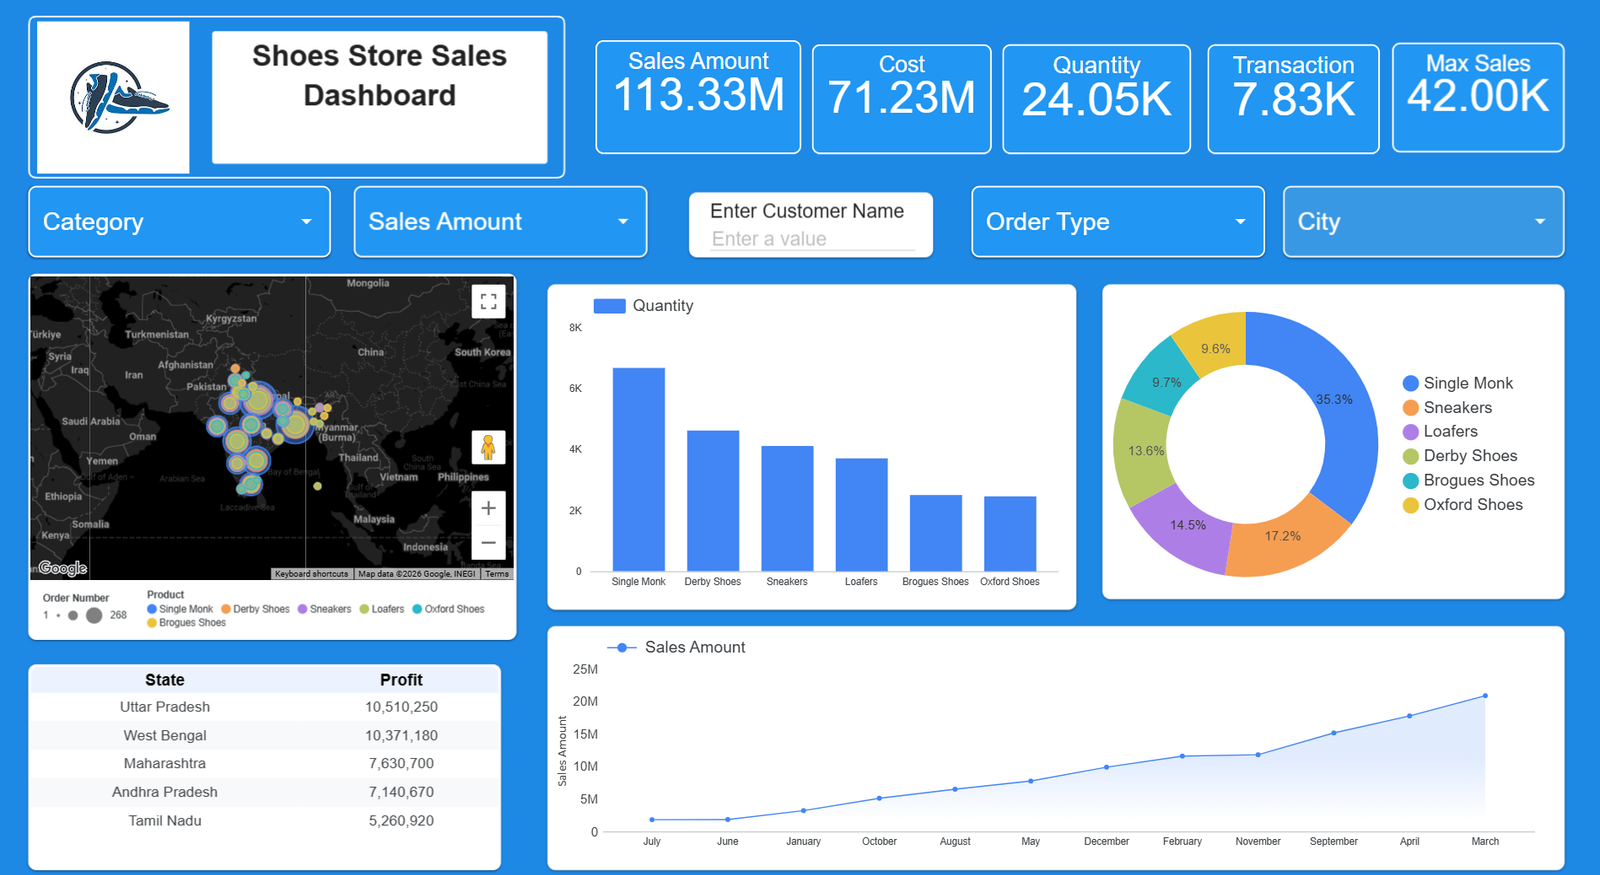Image resolution: width=1600 pixels, height=875 pixels.
Task: Open the Category filter dropdown
Action: click(180, 222)
